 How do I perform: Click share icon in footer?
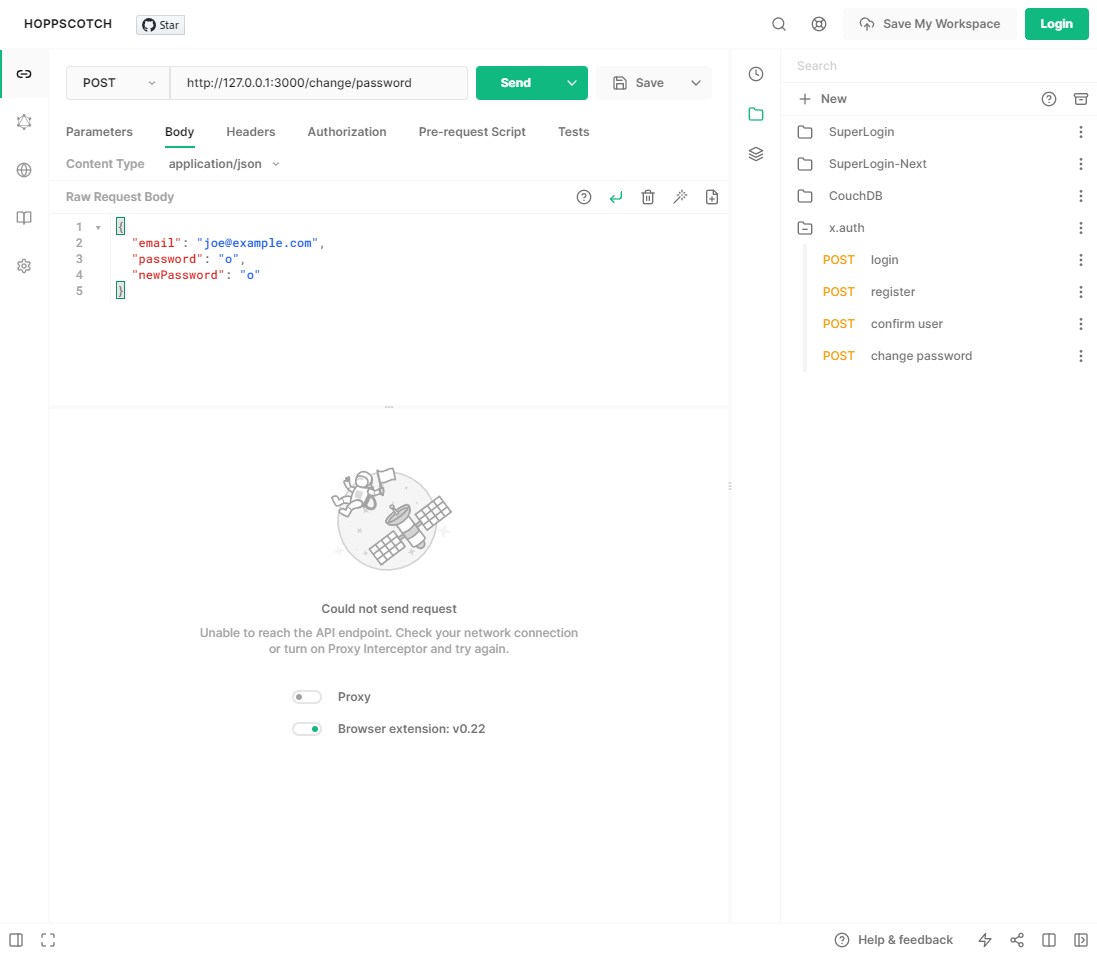pyautogui.click(x=1017, y=940)
